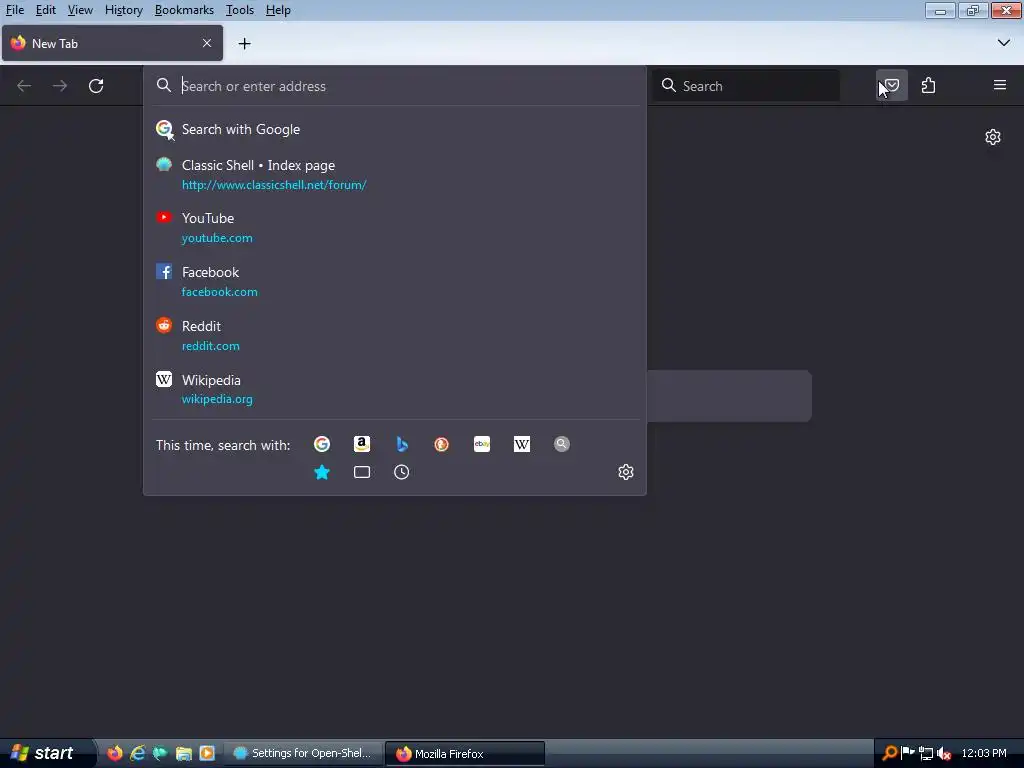The height and width of the screenshot is (768, 1024).
Task: Open the History menu
Action: pyautogui.click(x=123, y=10)
